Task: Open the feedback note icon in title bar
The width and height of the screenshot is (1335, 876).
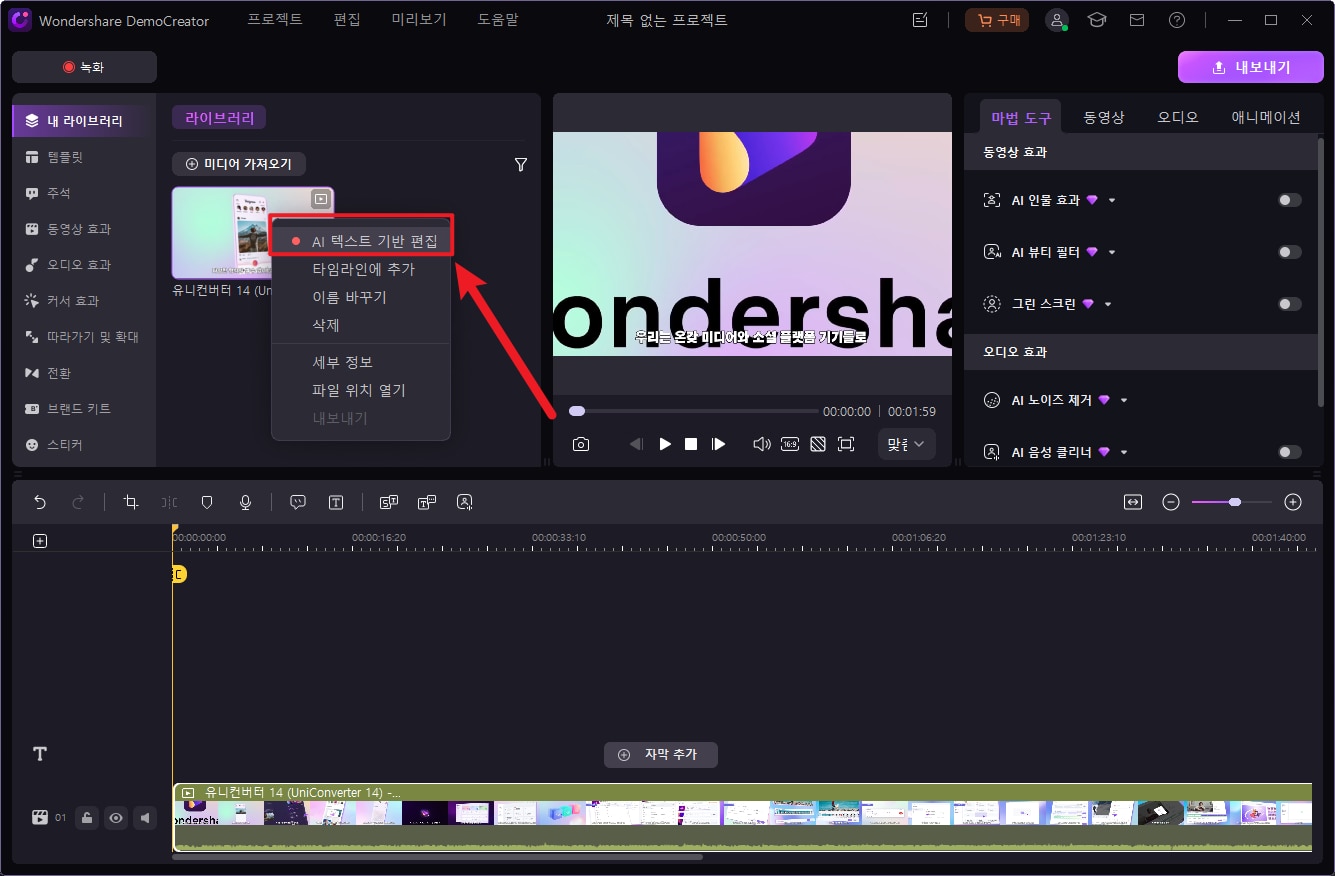Action: [921, 20]
